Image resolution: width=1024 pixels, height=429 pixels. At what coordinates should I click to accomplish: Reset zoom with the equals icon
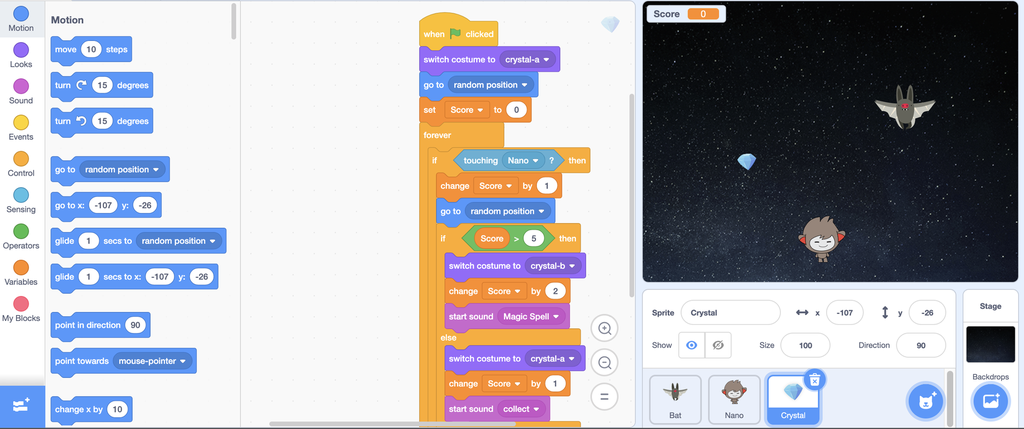604,396
